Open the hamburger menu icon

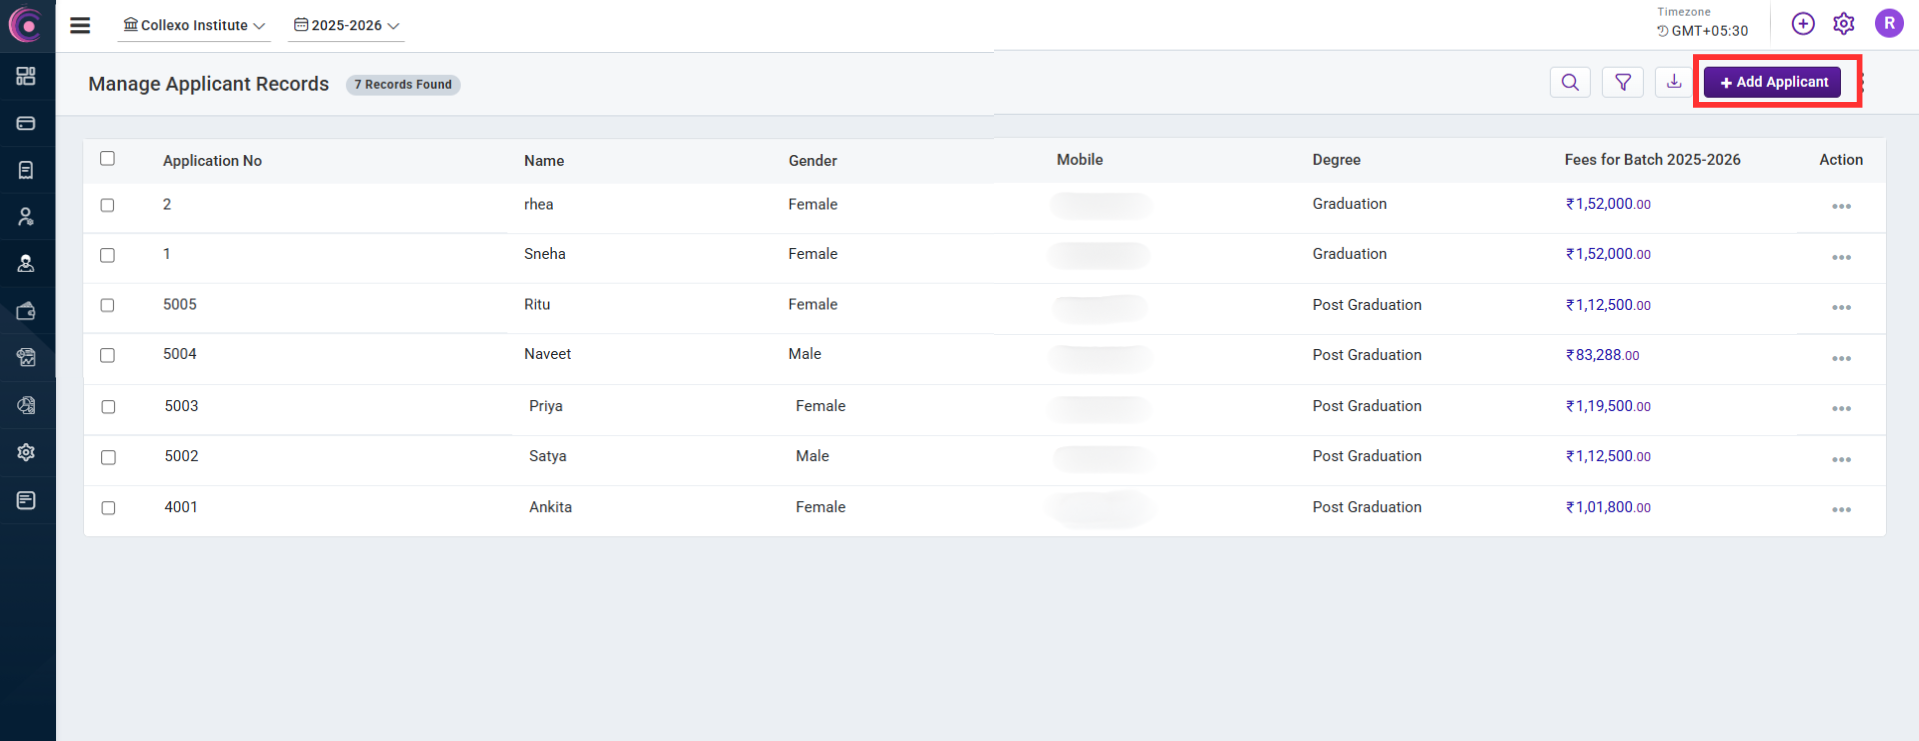[80, 25]
